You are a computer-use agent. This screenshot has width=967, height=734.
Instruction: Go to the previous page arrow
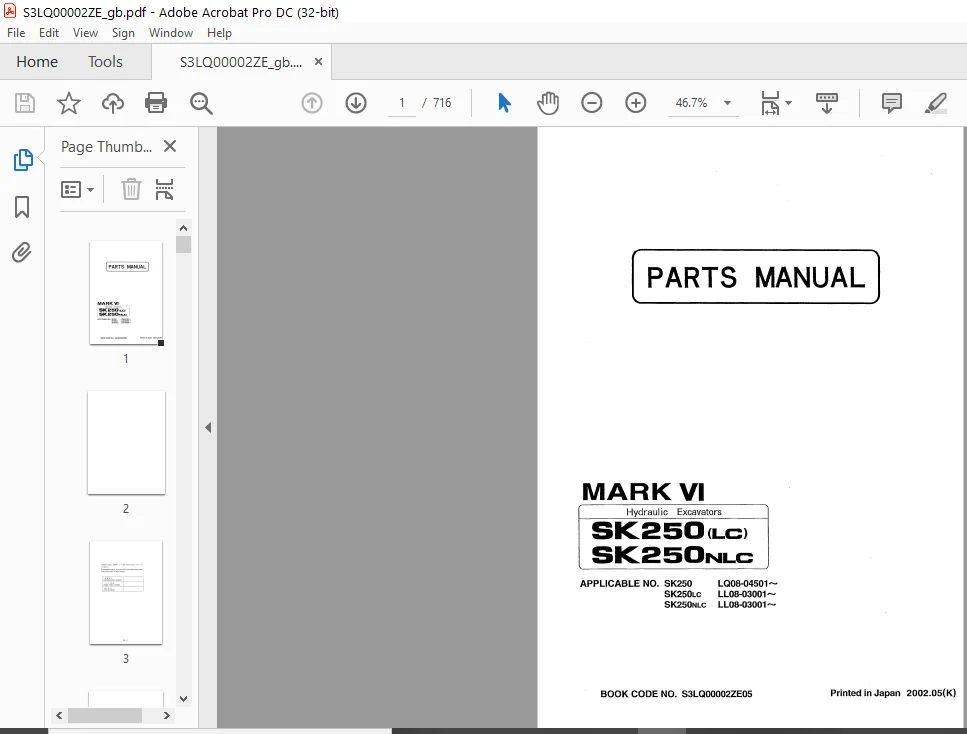312,103
